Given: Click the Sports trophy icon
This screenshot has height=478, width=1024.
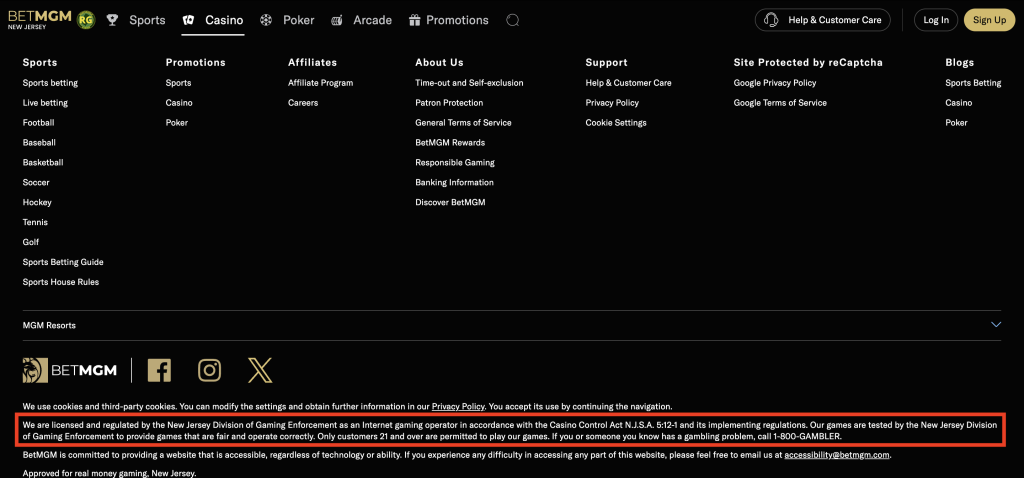Looking at the screenshot, I should tap(112, 20).
